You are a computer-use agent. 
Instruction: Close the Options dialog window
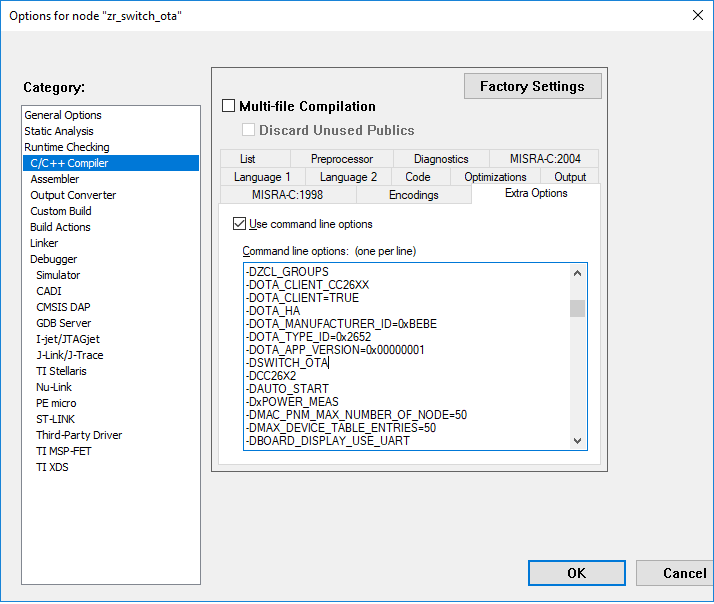696,15
